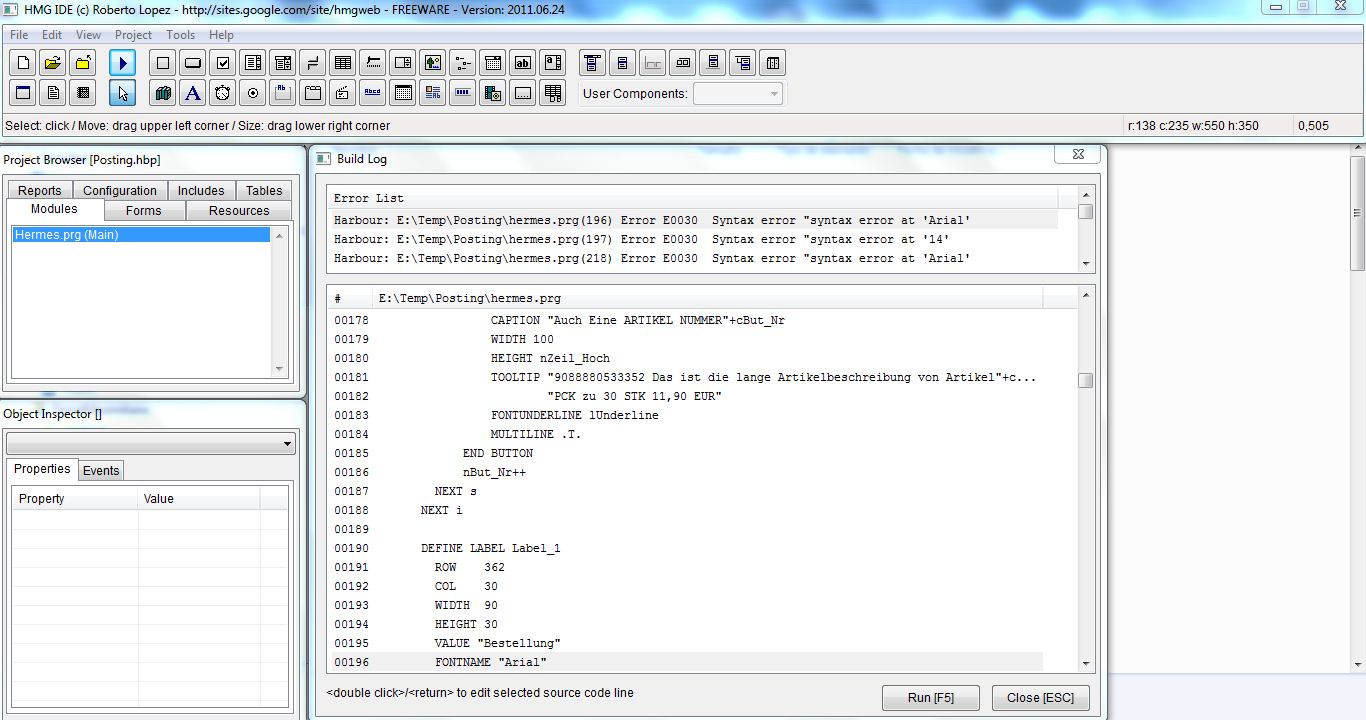The image size is (1366, 720).
Task: Select the ProgressBar control icon
Action: (x=463, y=93)
